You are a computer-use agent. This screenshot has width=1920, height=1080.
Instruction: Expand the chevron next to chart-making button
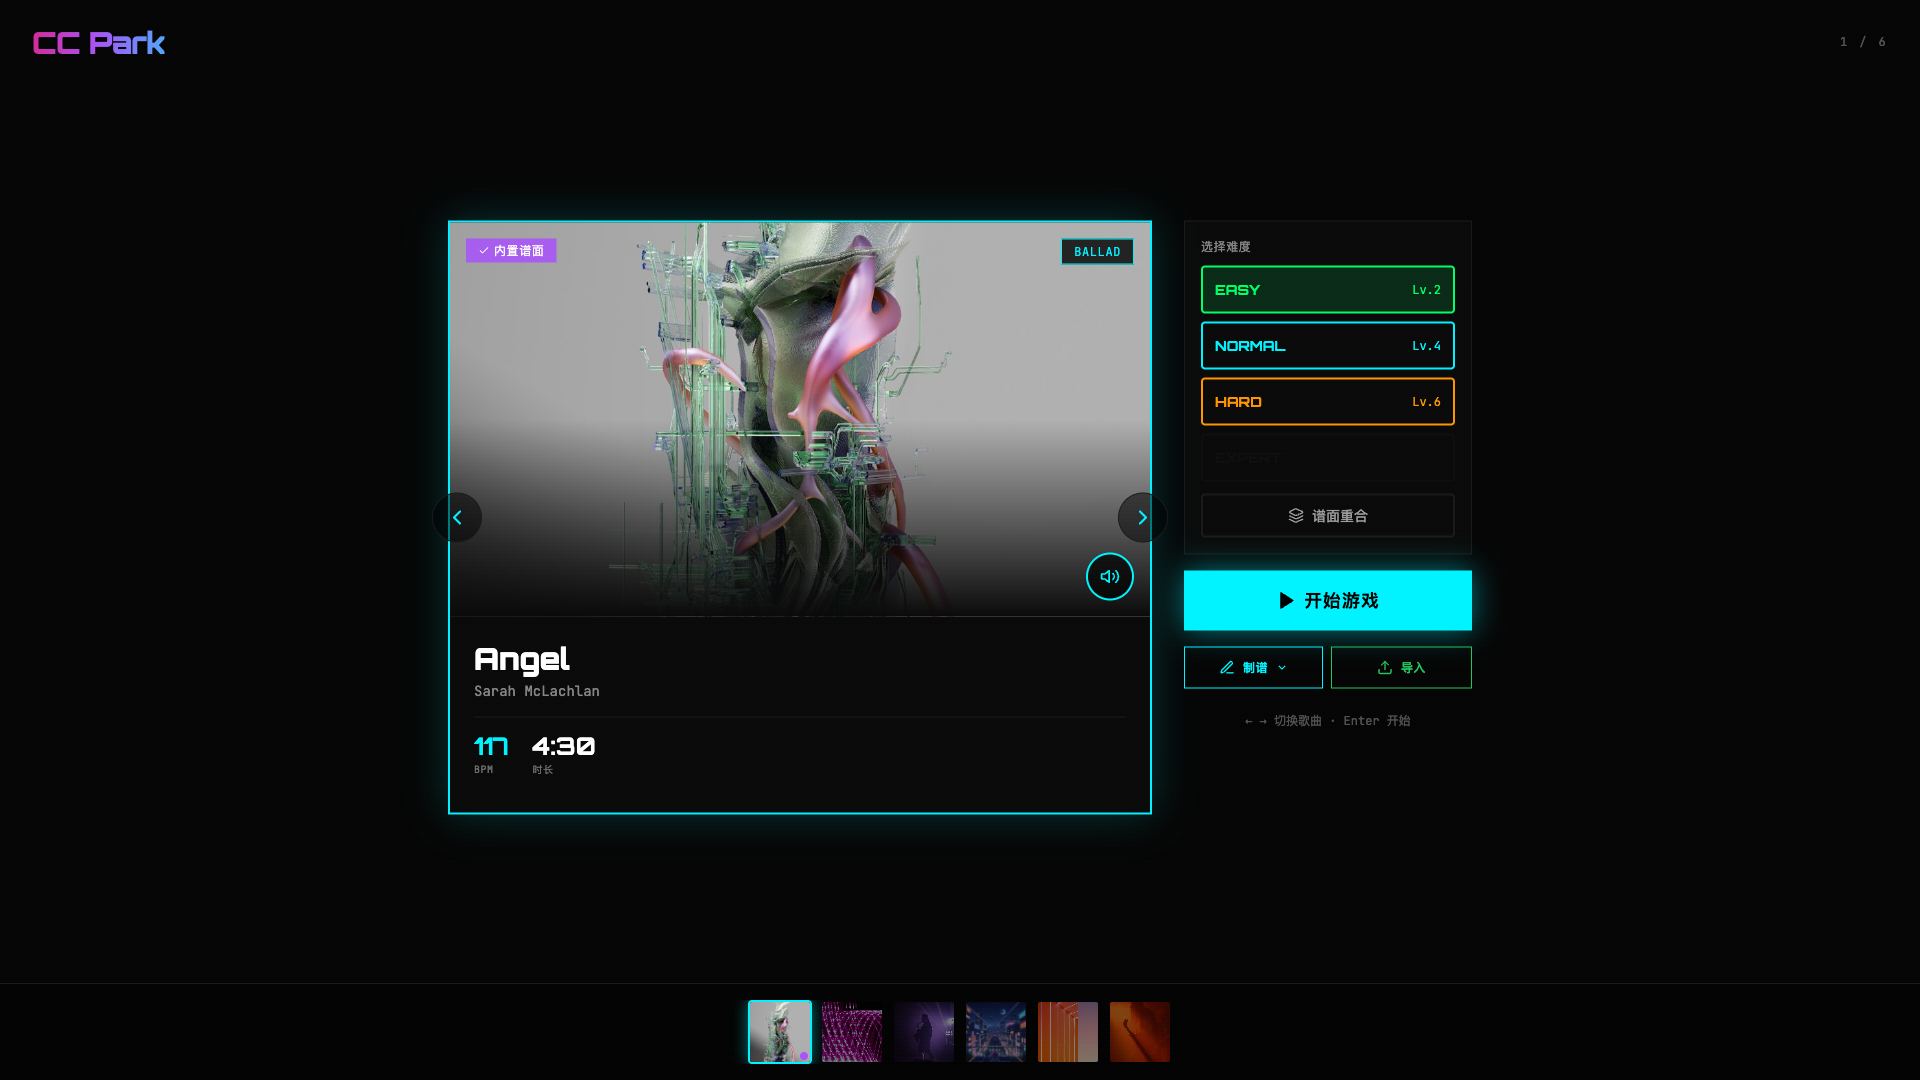tap(1282, 668)
